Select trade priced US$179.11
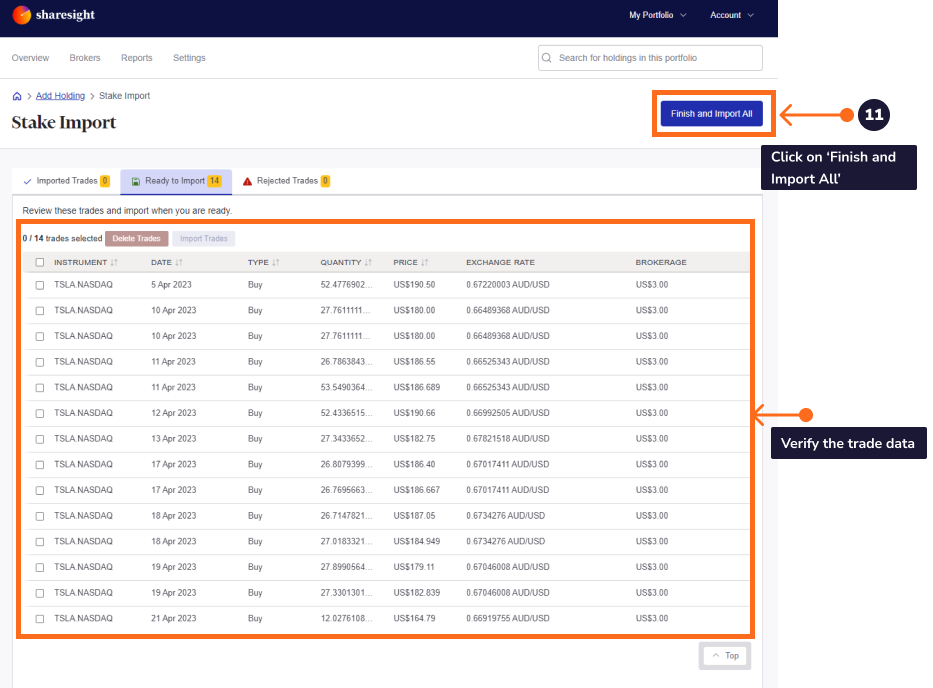Viewport: 933px width, 688px height. click(40, 567)
